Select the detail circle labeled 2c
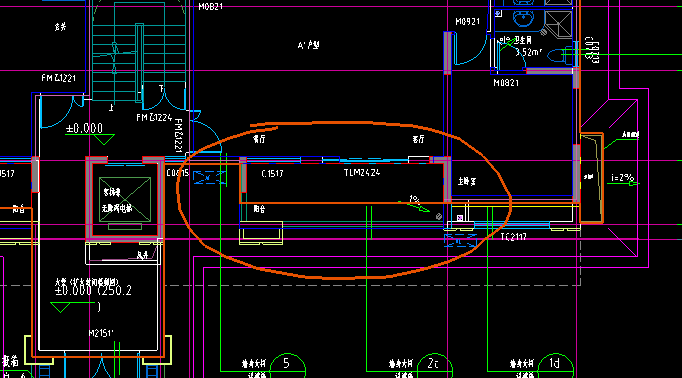Screen dimensions: 682x378 pos(435,365)
